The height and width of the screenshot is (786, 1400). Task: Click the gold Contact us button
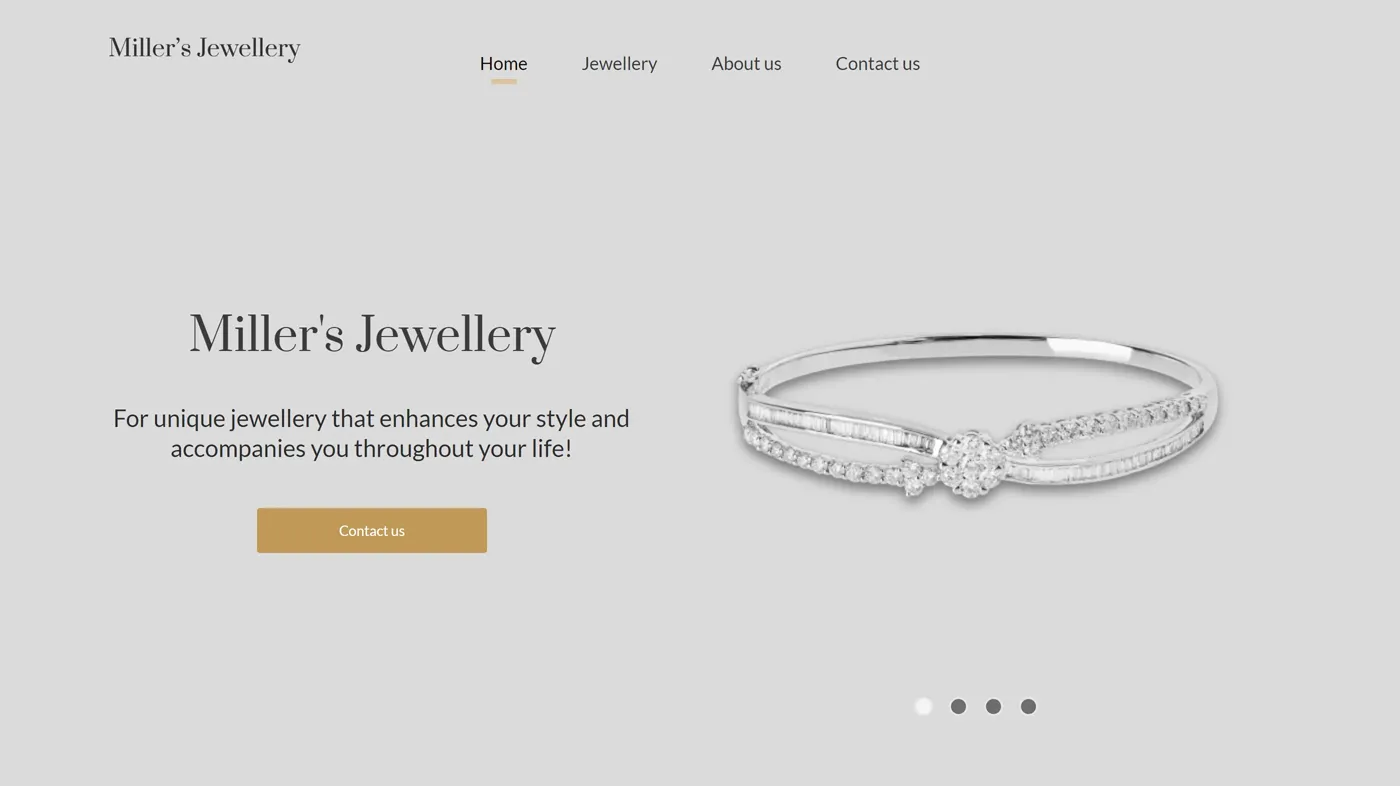click(x=372, y=530)
